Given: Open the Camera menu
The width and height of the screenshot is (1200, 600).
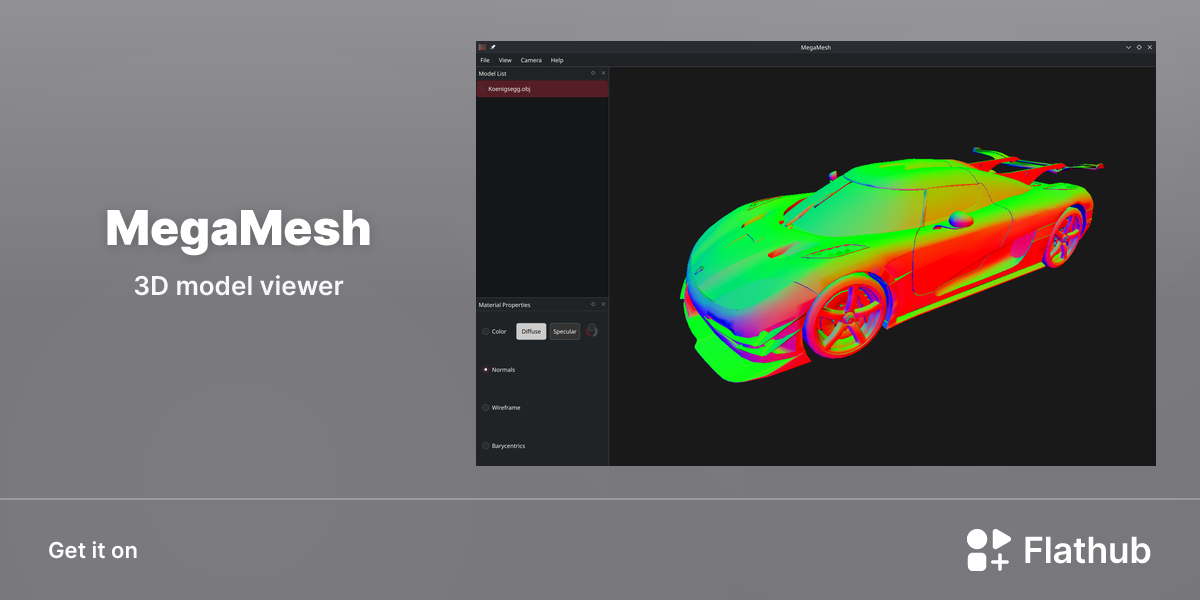Looking at the screenshot, I should point(531,60).
